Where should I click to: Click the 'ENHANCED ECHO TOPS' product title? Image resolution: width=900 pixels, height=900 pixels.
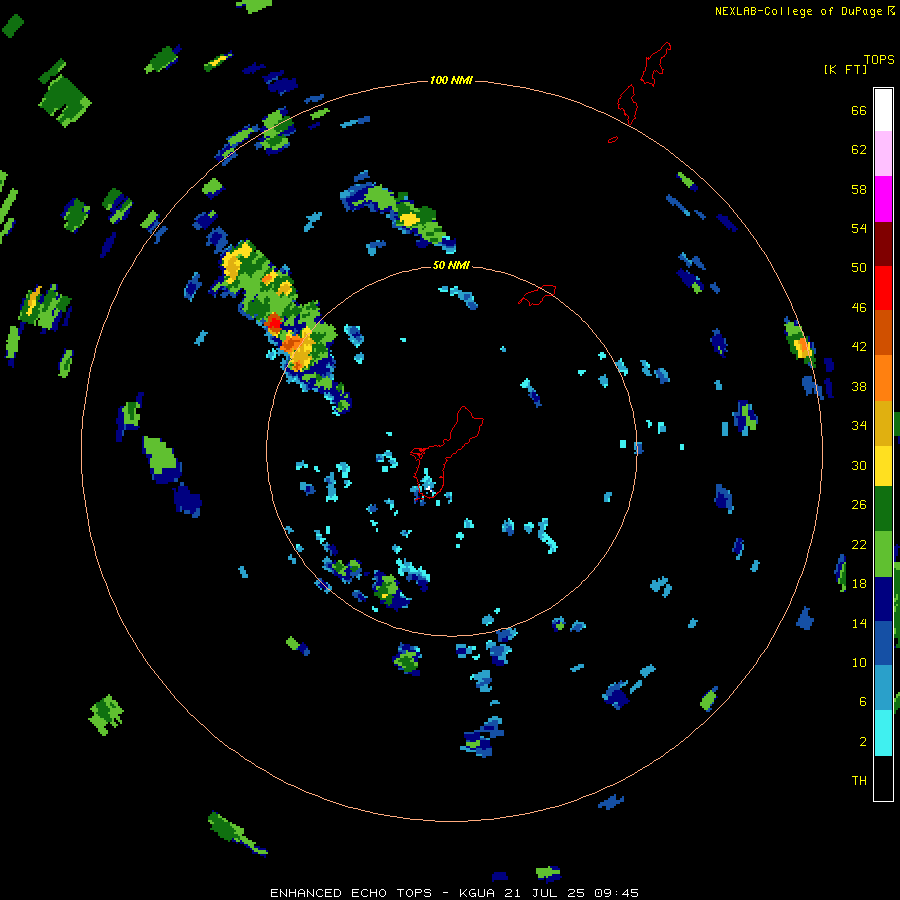pos(351,893)
